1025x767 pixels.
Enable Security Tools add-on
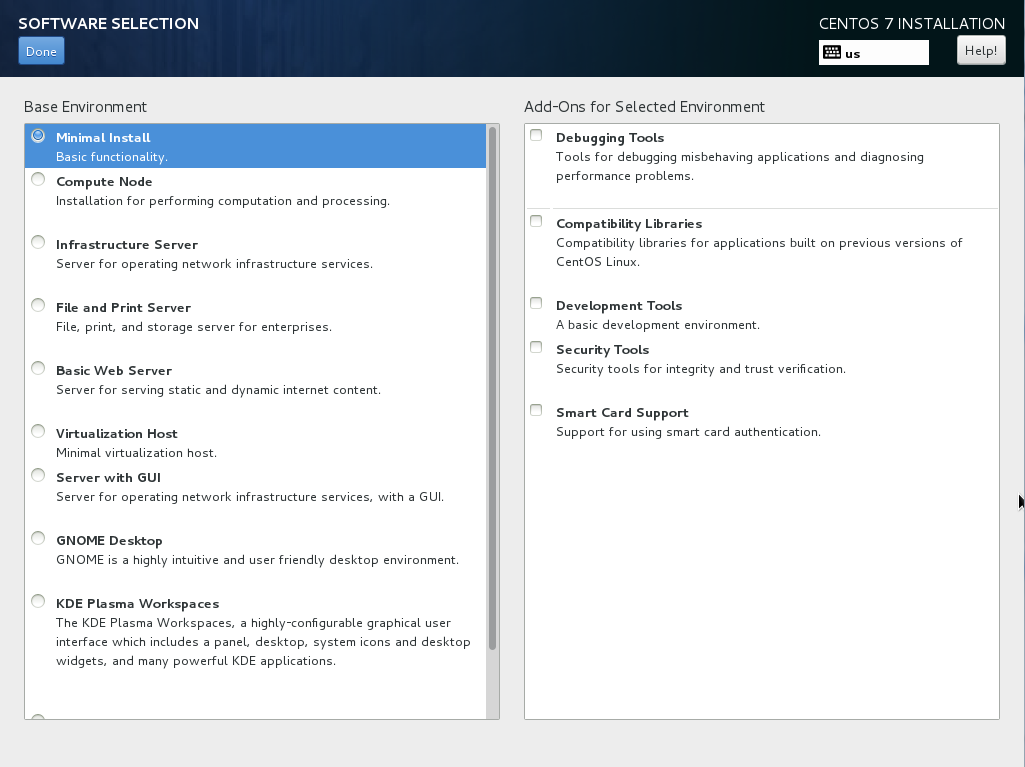(537, 348)
